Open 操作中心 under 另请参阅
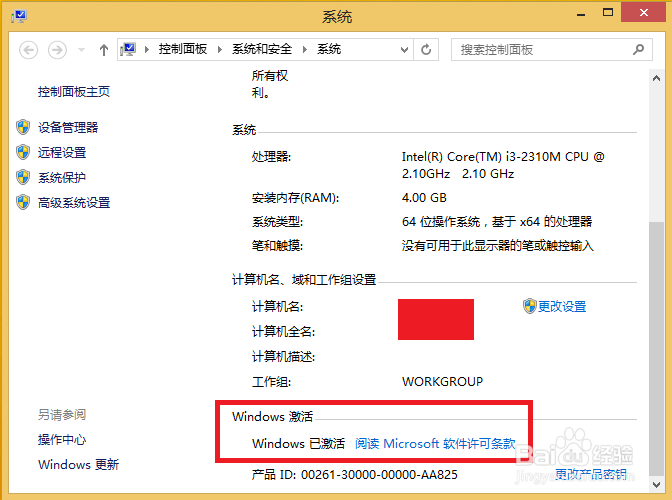The image size is (672, 500). [x=62, y=440]
